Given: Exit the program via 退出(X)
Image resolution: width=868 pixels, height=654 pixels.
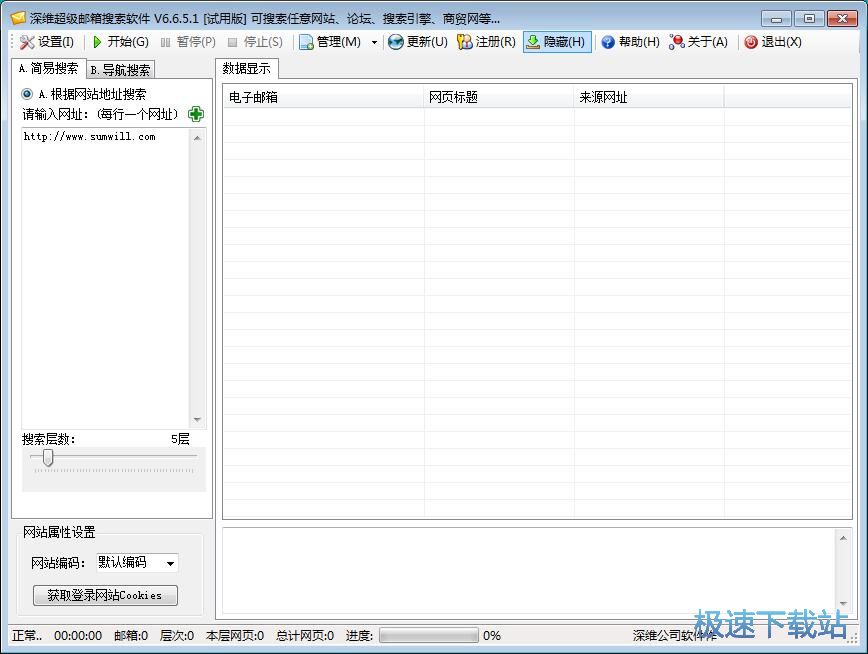Looking at the screenshot, I should (773, 42).
